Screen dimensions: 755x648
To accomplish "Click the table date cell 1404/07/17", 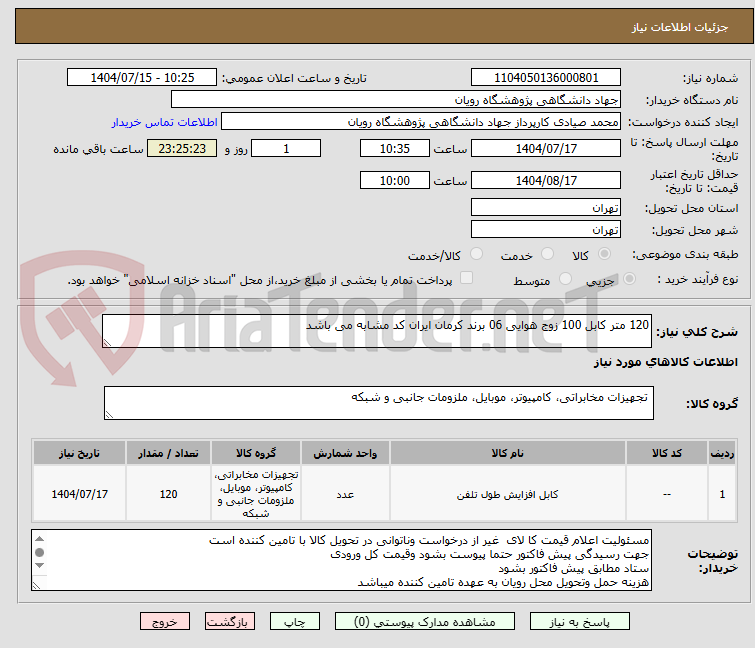I will pos(79,494).
